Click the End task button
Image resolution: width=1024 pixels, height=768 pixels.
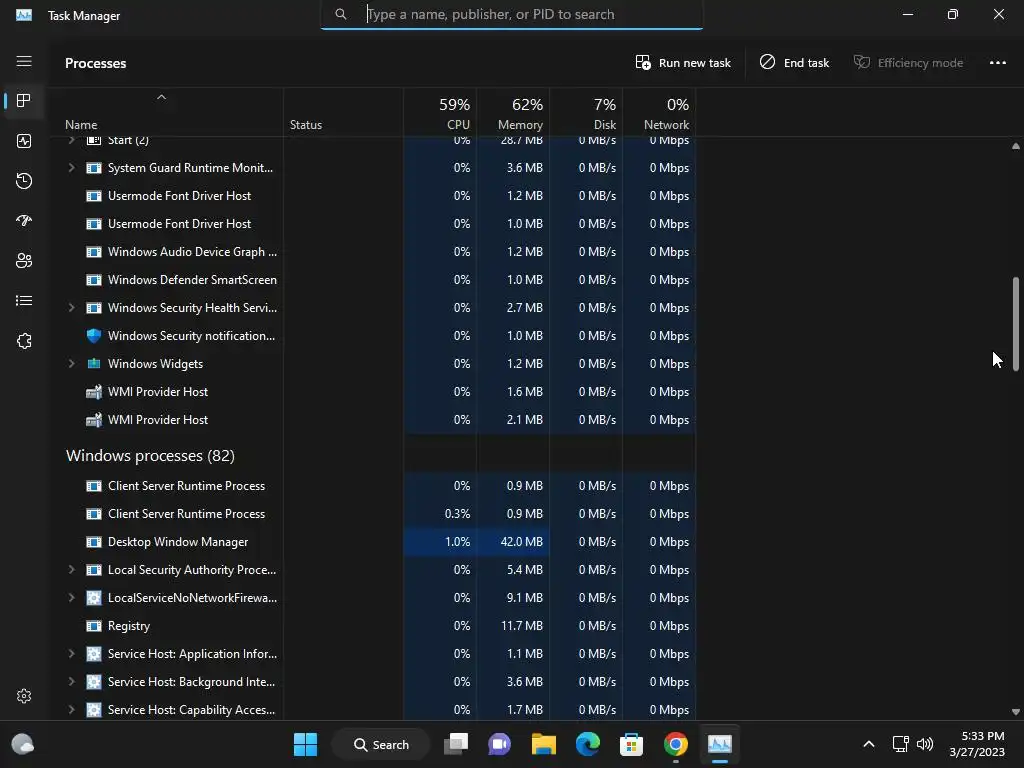(794, 63)
